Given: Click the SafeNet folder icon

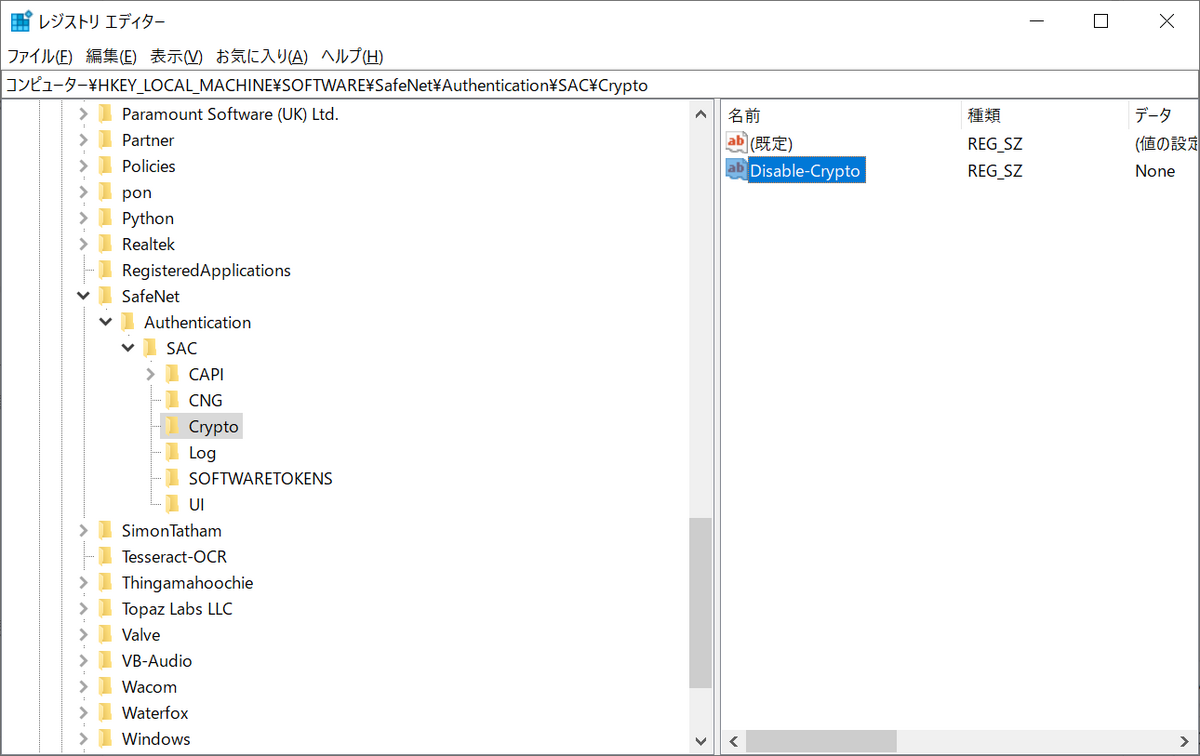Looking at the screenshot, I should click(x=105, y=296).
